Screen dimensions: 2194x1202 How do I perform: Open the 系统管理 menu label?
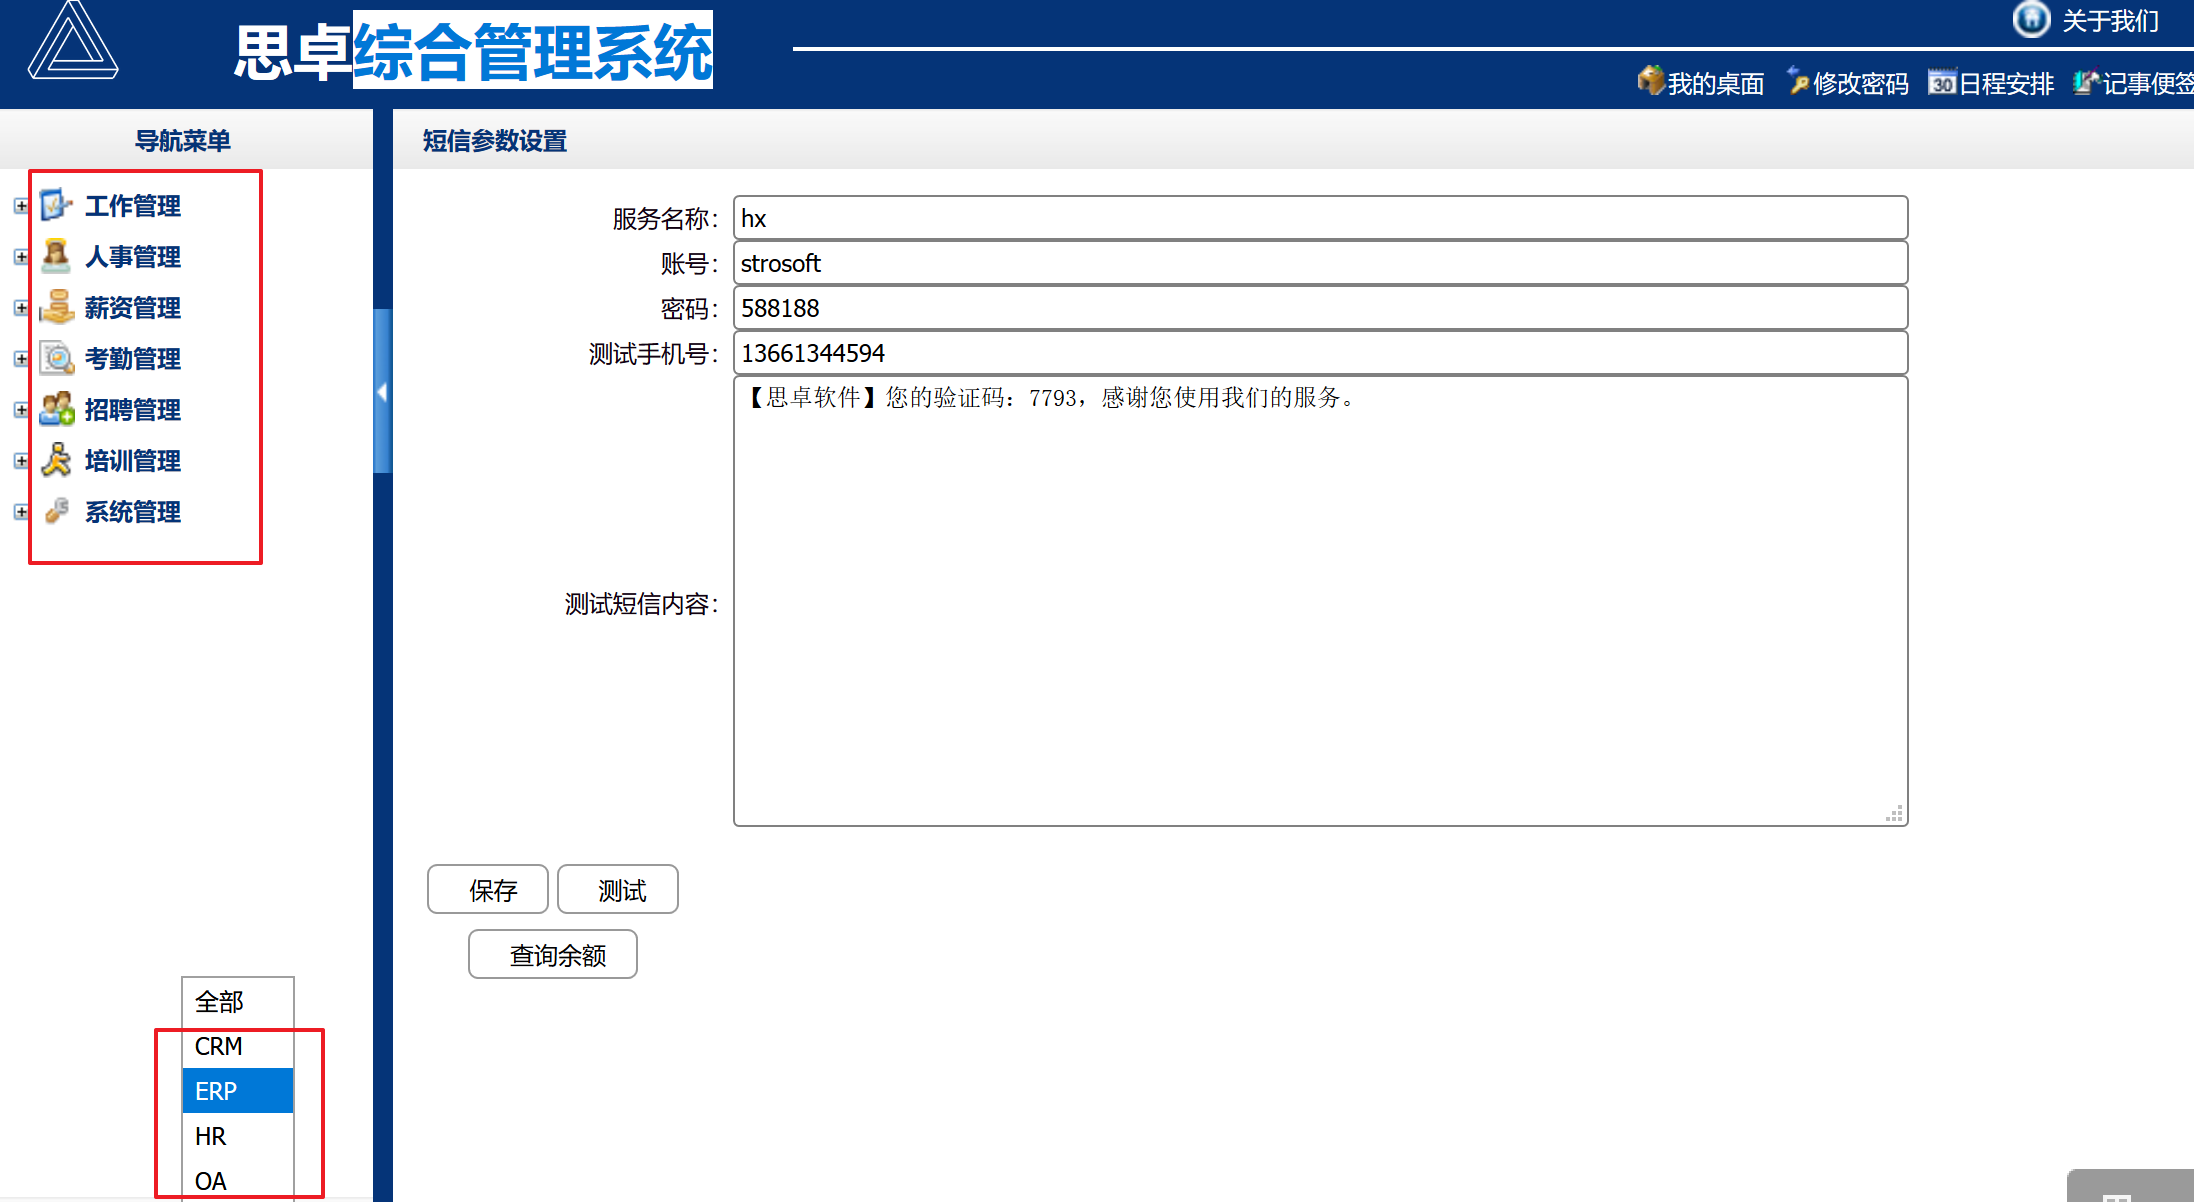pos(133,512)
